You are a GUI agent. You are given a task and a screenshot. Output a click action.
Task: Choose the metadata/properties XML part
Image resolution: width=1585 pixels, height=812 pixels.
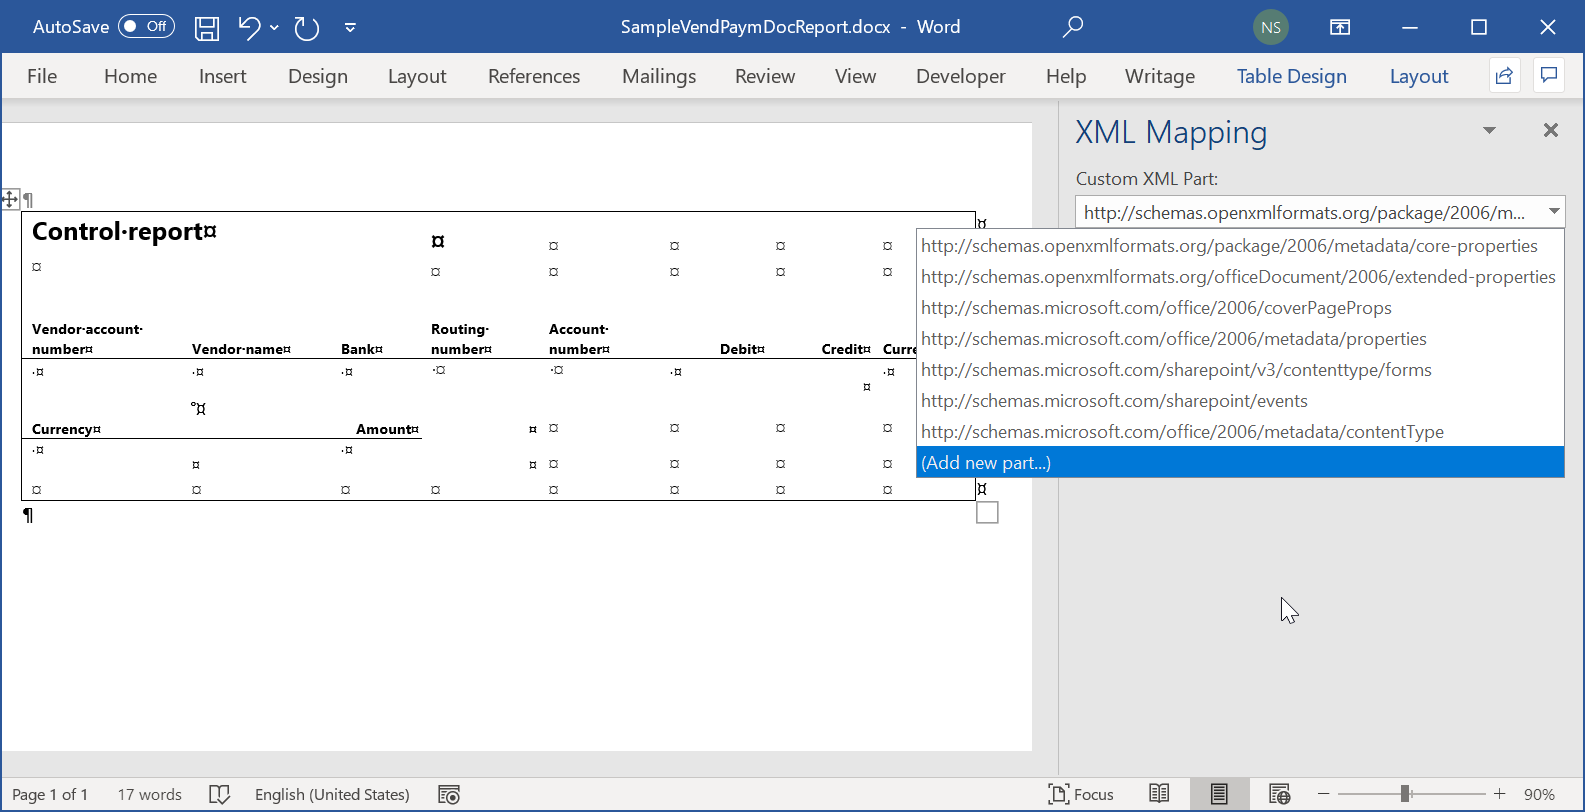[1240, 339]
